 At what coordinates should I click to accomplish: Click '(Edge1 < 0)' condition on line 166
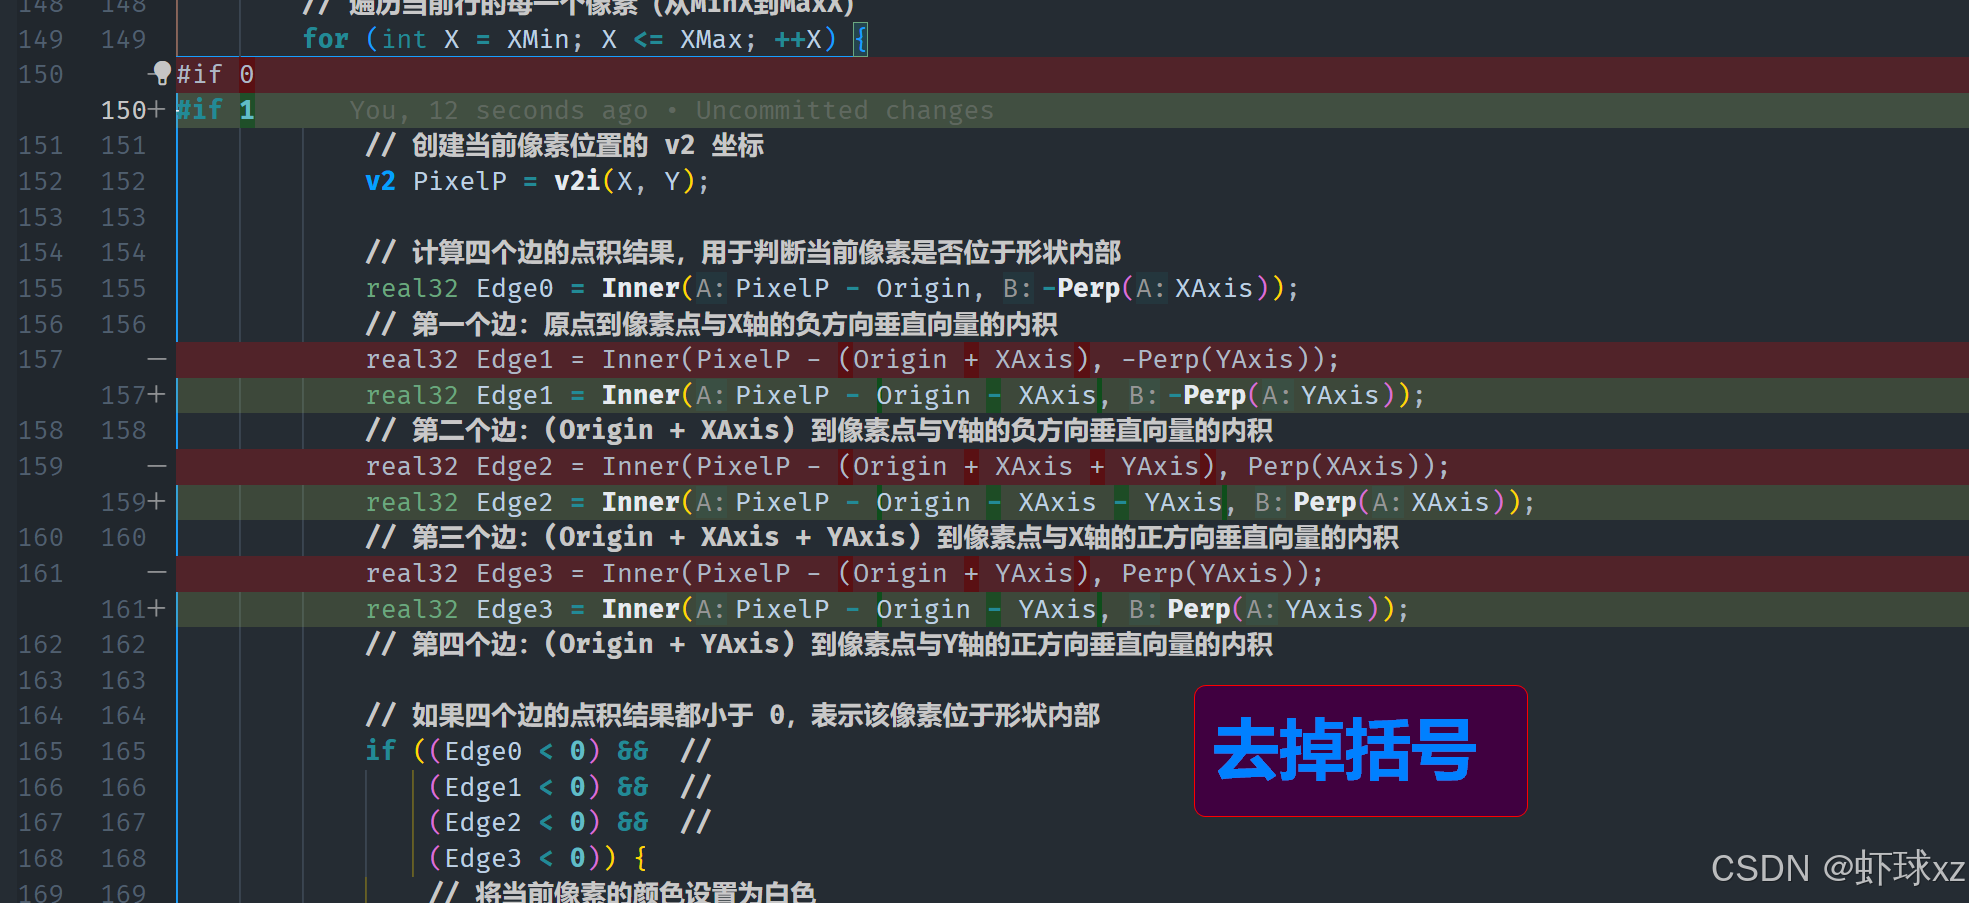(514, 787)
